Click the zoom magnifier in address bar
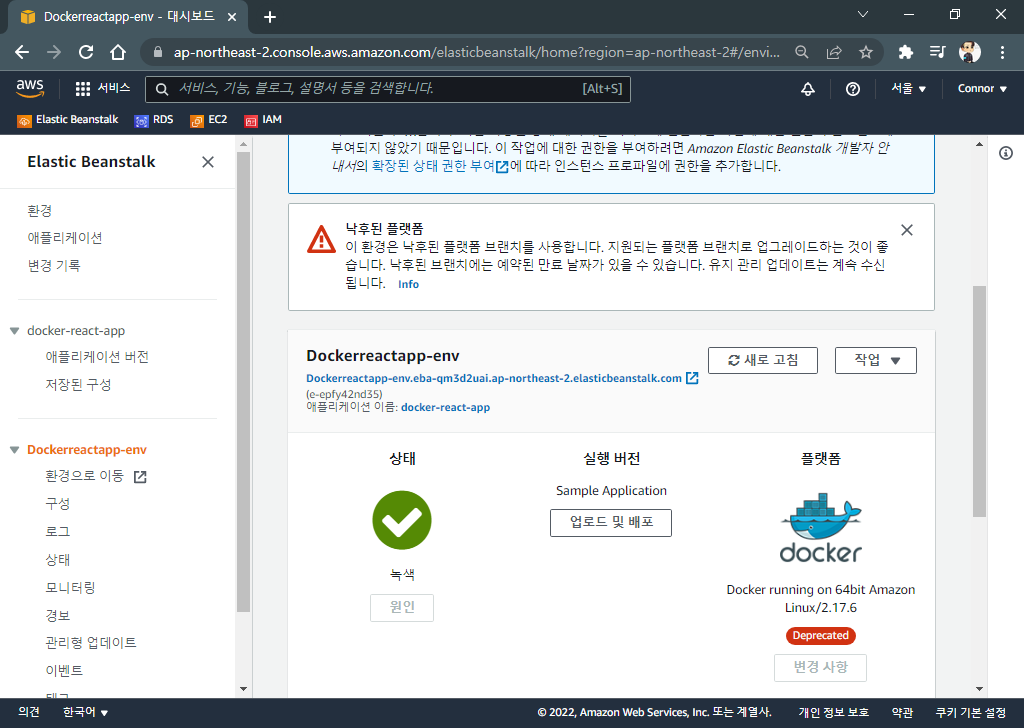 801,52
